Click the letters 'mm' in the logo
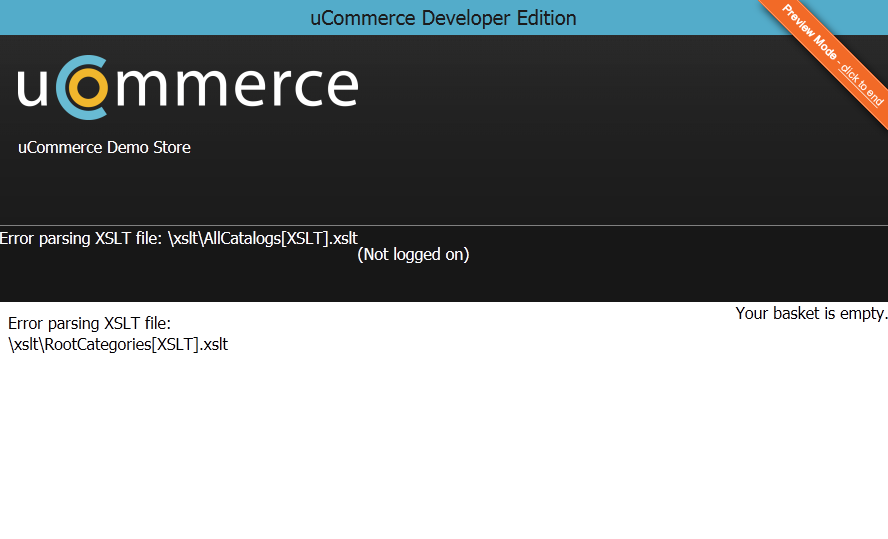This screenshot has width=888, height=539. 172,88
